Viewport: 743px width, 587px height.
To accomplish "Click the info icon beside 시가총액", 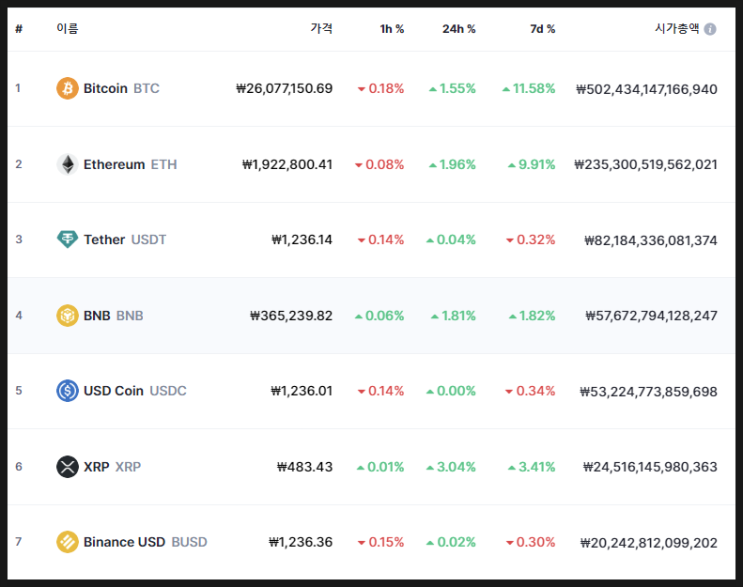I will coord(710,29).
